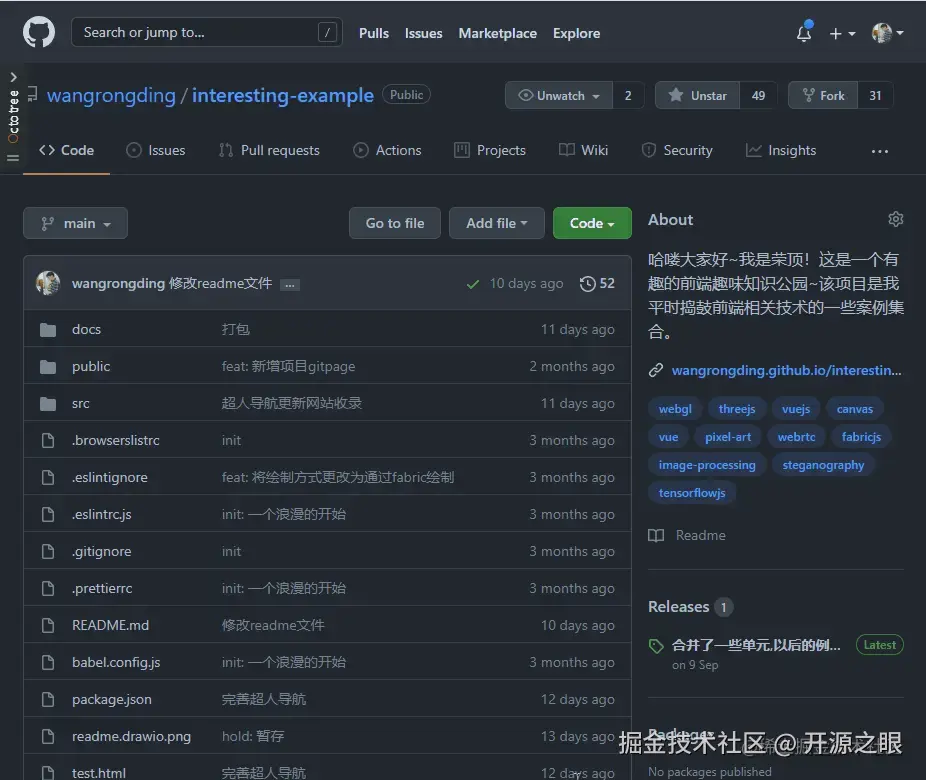926x780 pixels.
Task: Open wangrongding.github.io website link
Action: tap(786, 370)
